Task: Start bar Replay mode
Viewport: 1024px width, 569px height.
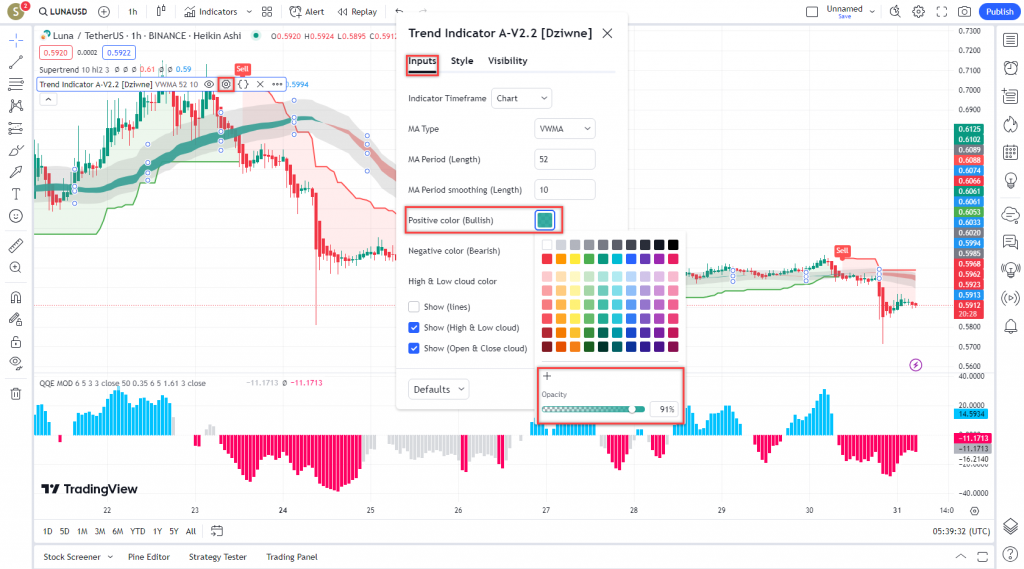Action: 357,12
